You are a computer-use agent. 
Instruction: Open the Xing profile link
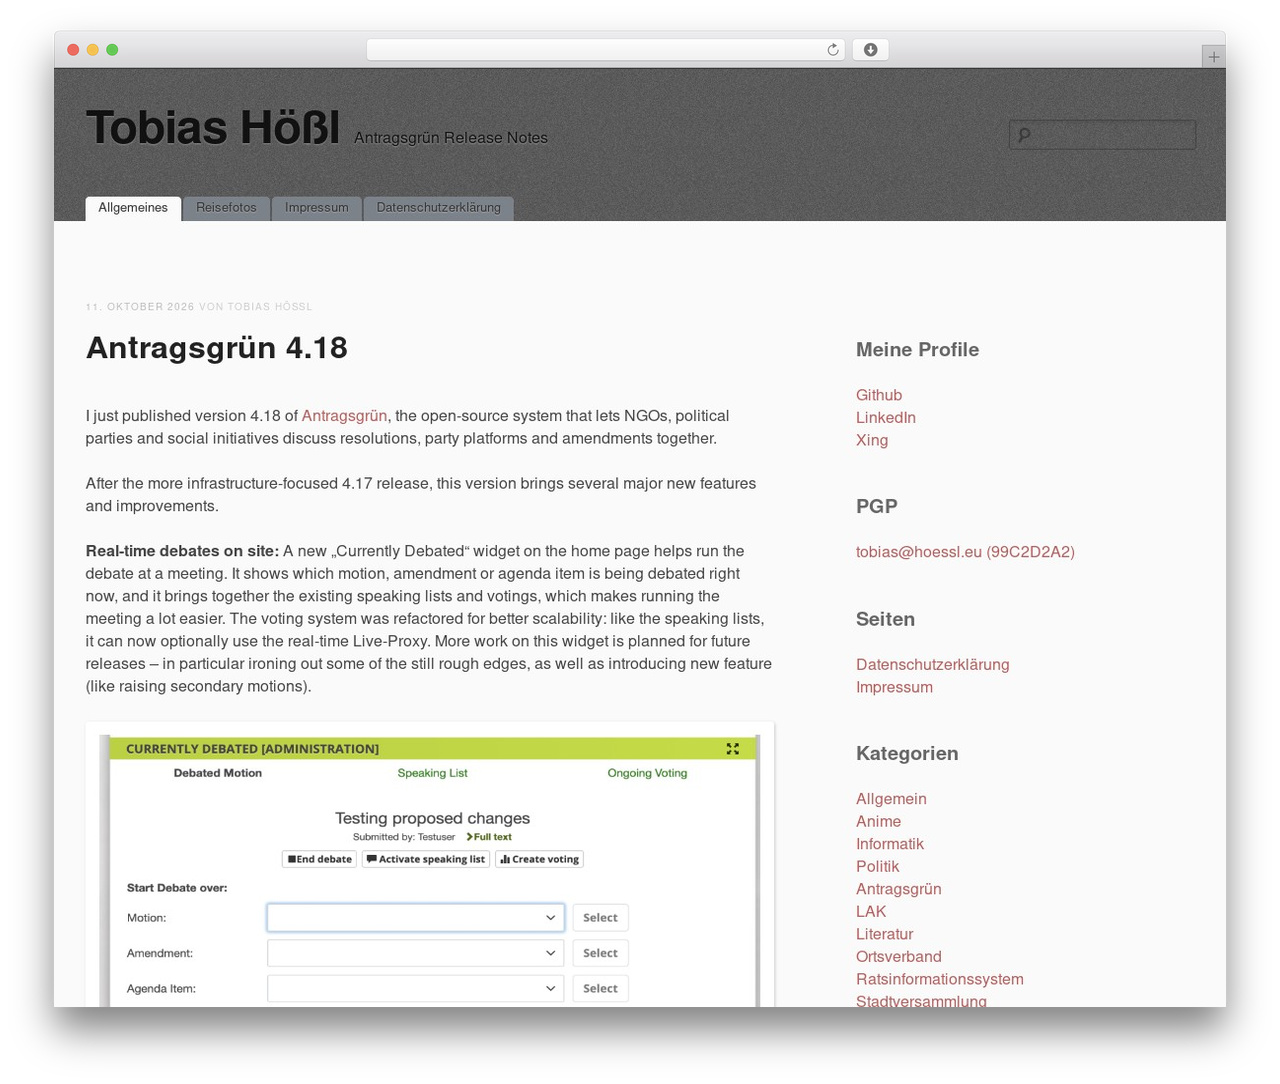[x=872, y=440]
